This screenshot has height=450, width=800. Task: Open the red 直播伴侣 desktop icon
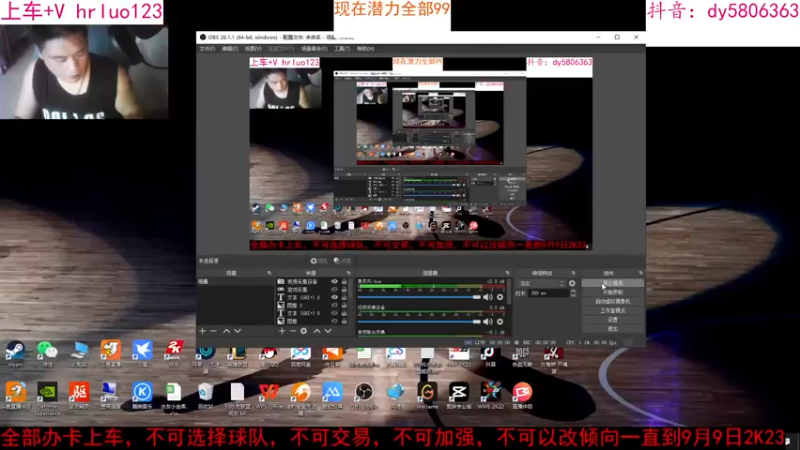click(x=522, y=394)
